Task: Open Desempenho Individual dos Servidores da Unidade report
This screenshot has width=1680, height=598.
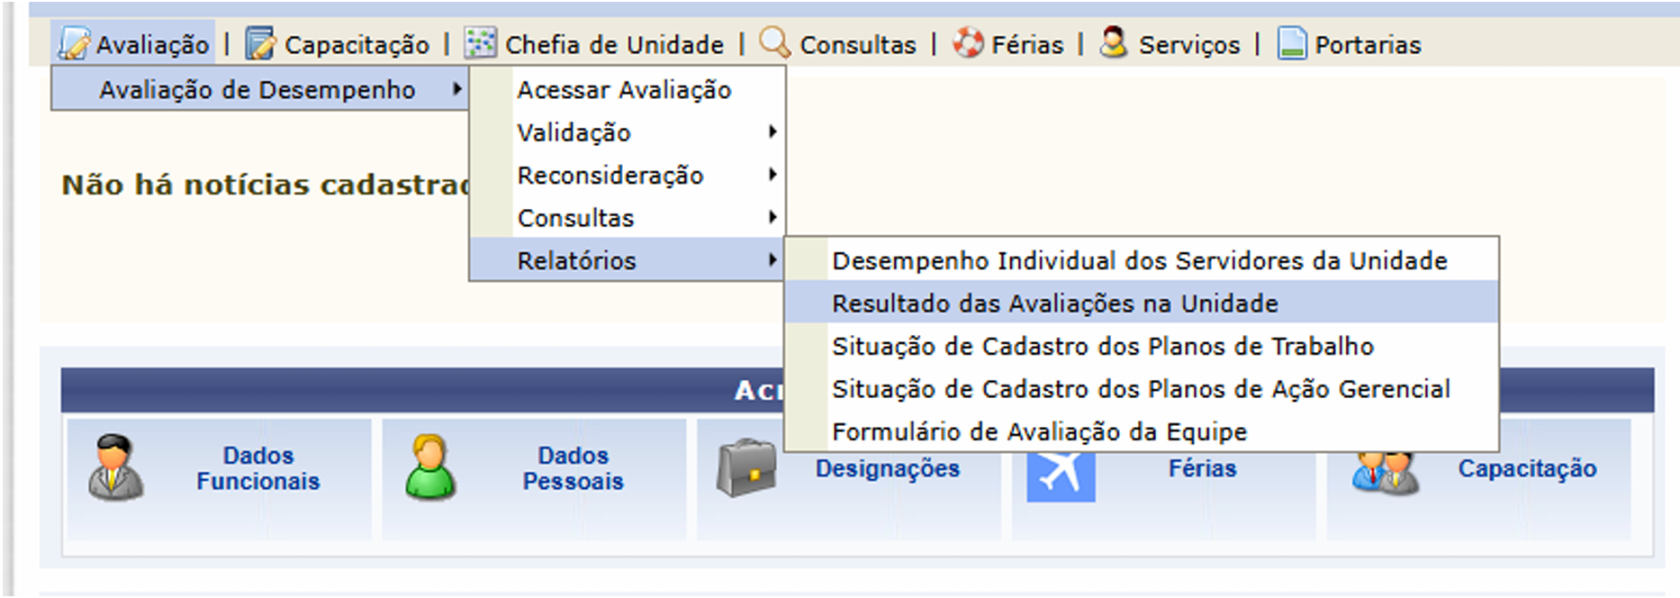Action: click(x=1141, y=261)
